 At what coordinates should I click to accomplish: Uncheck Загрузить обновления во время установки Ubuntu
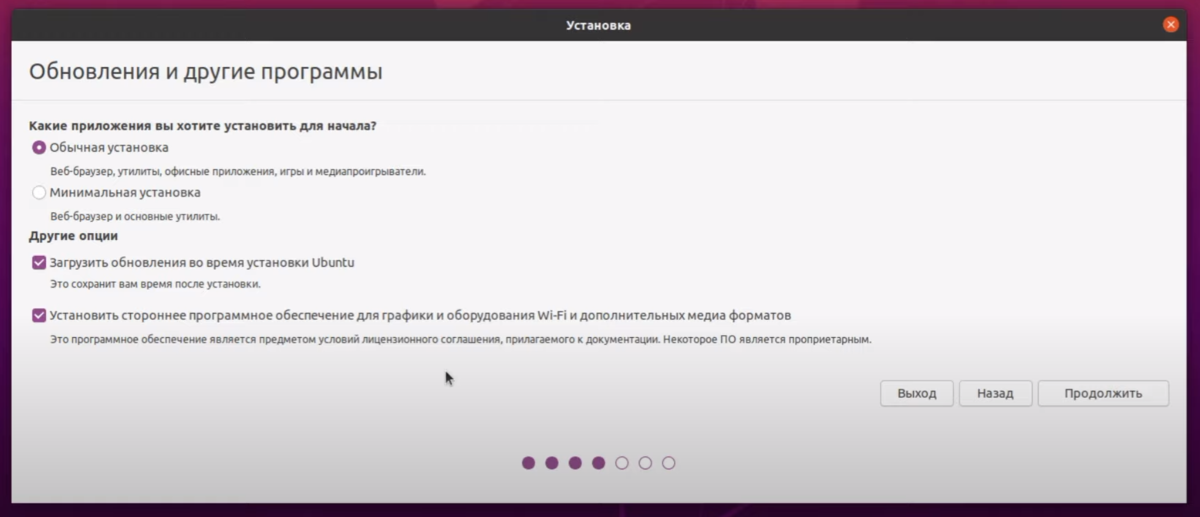pos(39,263)
